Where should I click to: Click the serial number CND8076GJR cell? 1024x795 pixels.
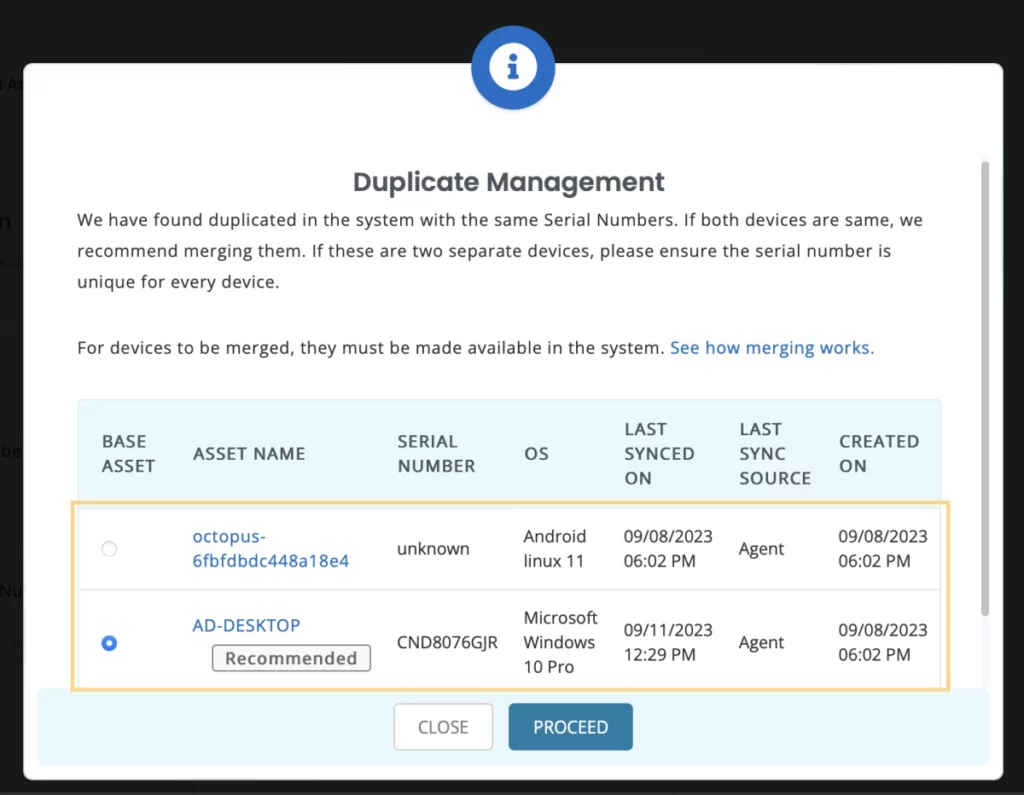[447, 643]
